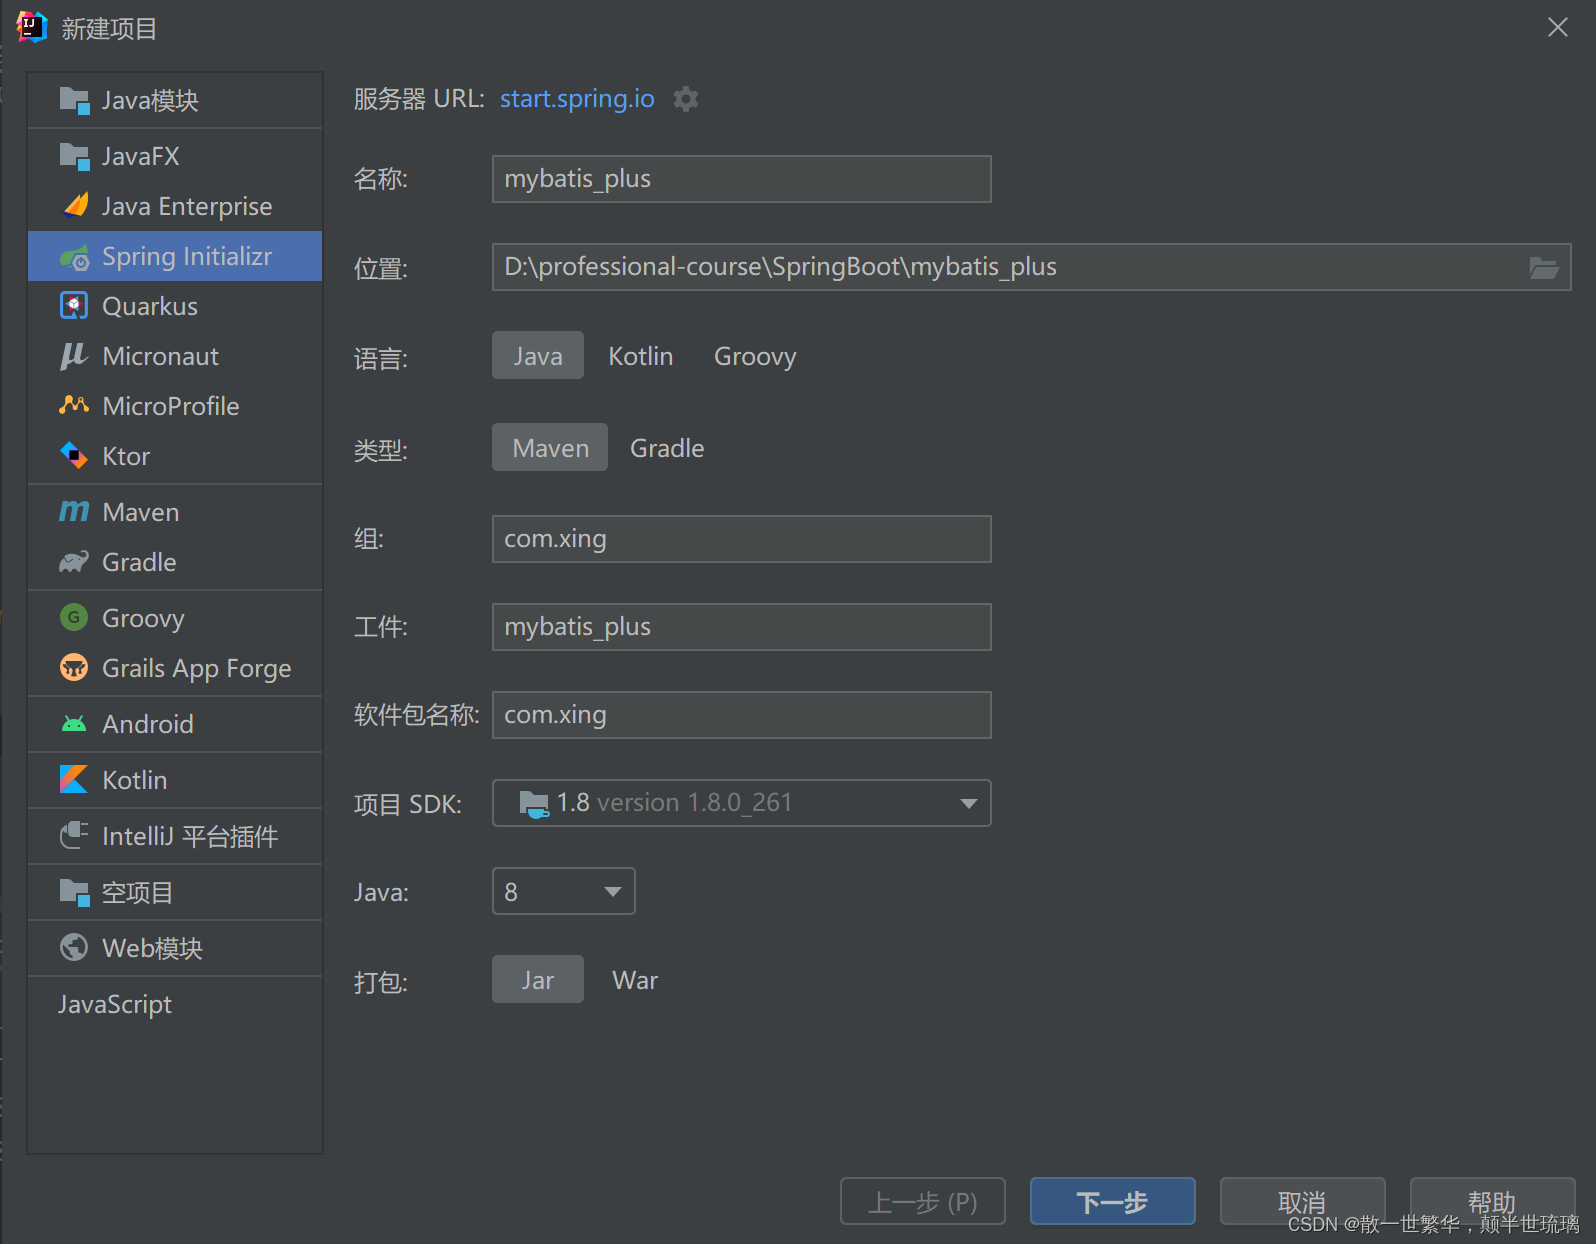Select Kotlin as the language
Viewport: 1596px width, 1244px height.
click(641, 356)
